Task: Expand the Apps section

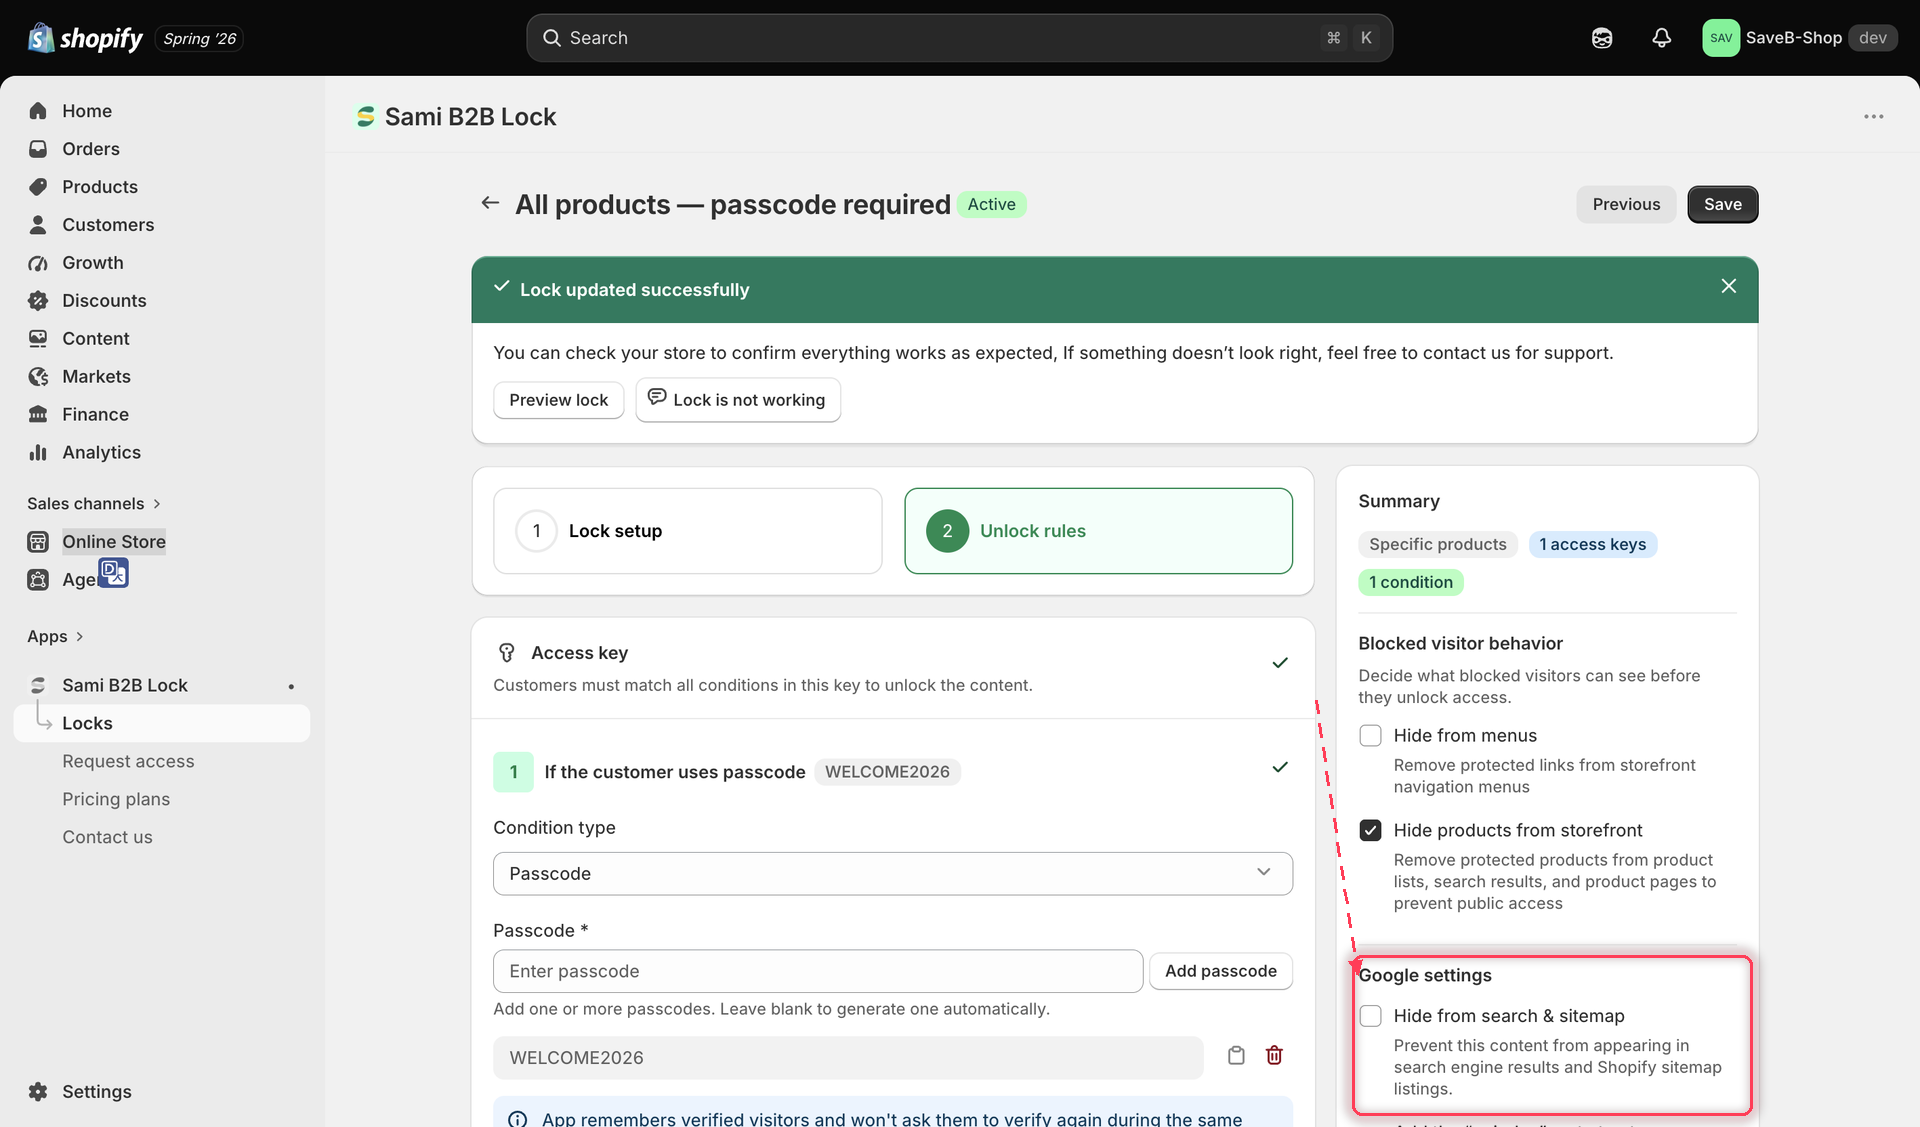Action: pyautogui.click(x=55, y=637)
